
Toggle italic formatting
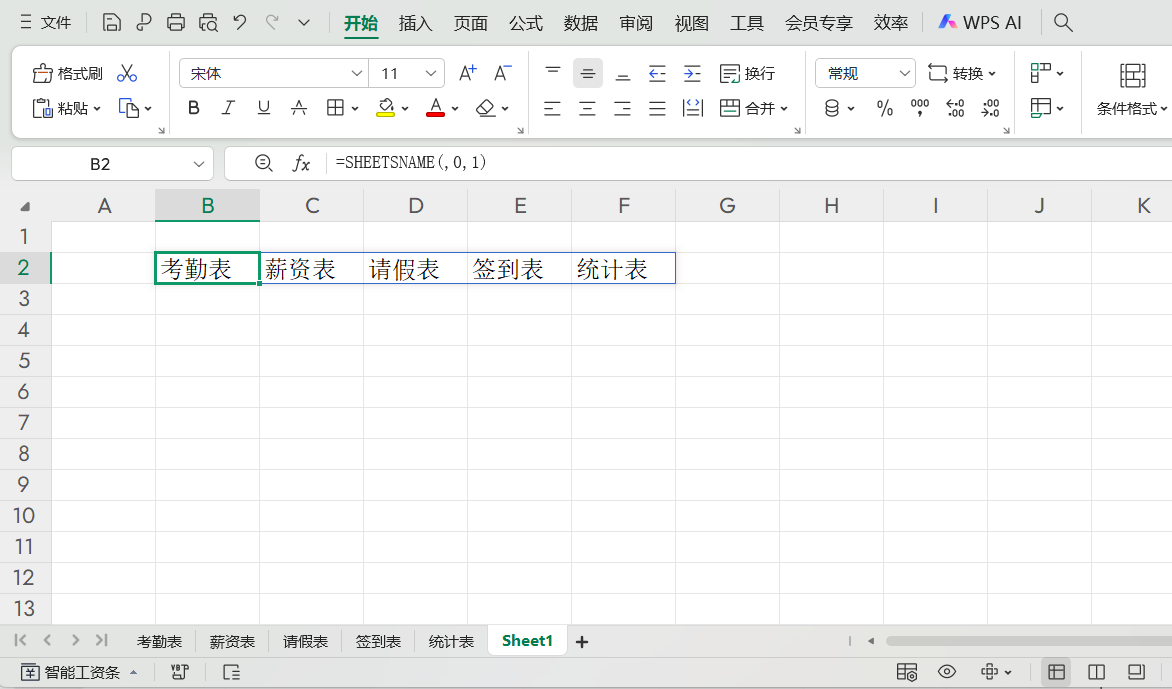228,108
